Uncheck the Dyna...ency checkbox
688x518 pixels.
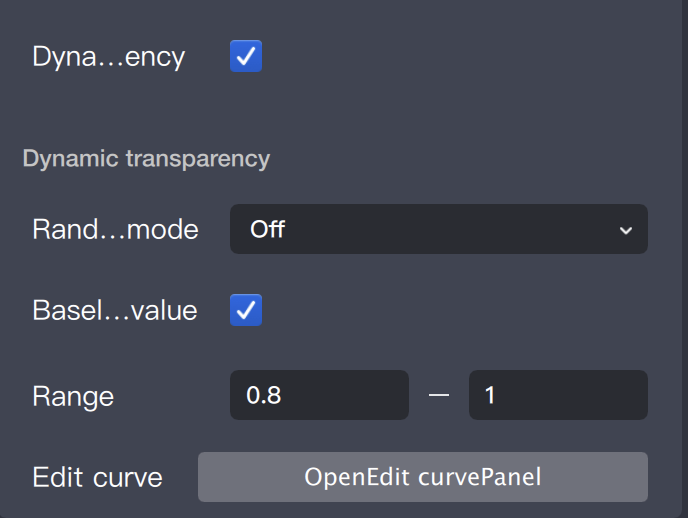click(x=246, y=56)
